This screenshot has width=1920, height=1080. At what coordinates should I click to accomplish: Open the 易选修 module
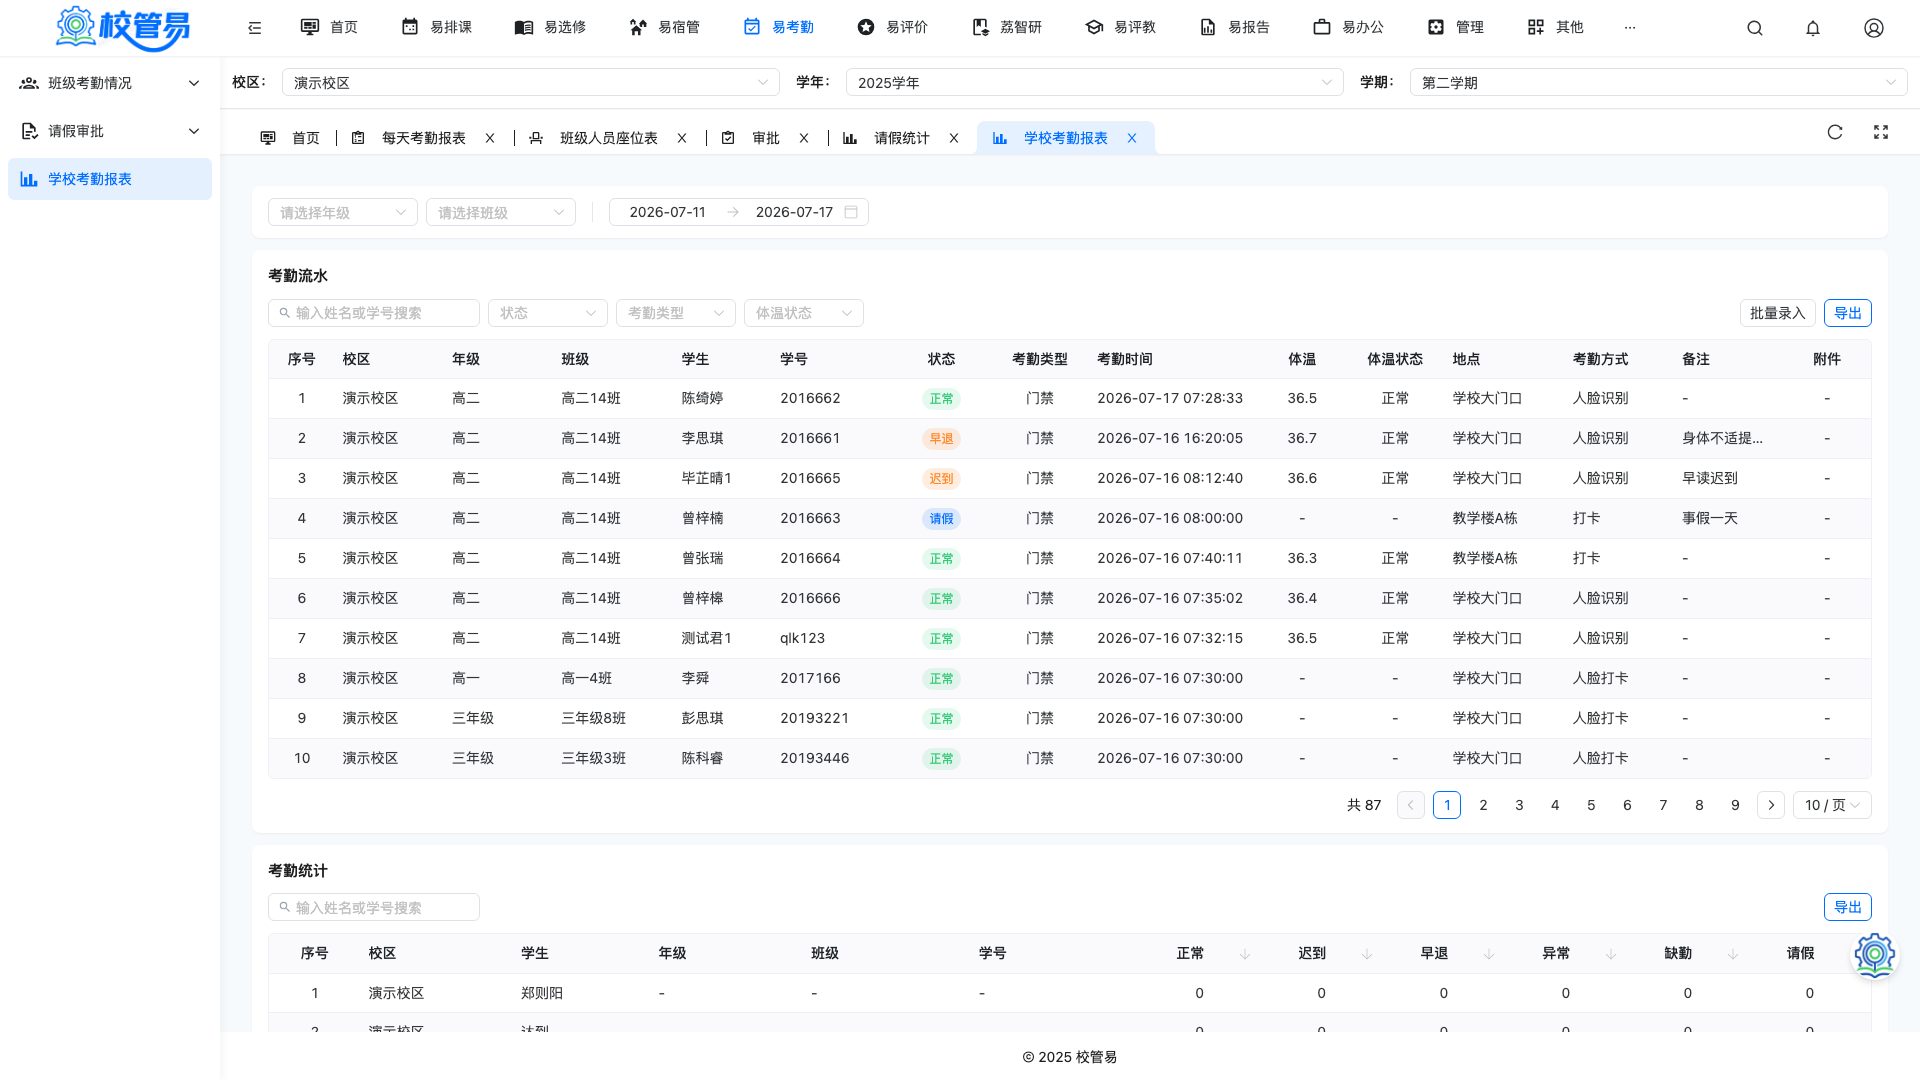550,28
